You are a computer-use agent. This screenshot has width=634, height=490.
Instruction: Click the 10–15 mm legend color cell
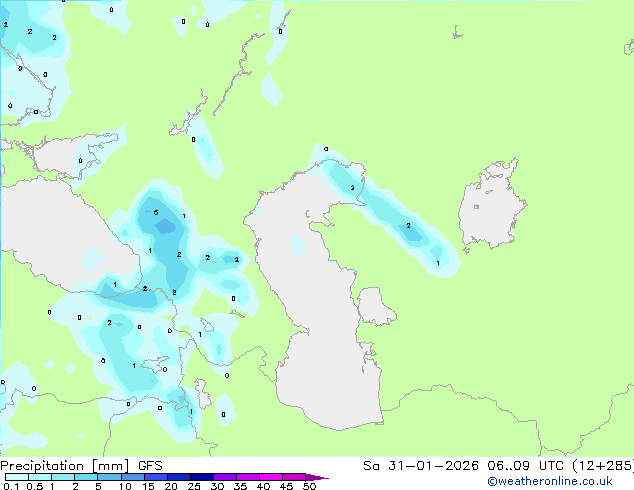coord(132,477)
